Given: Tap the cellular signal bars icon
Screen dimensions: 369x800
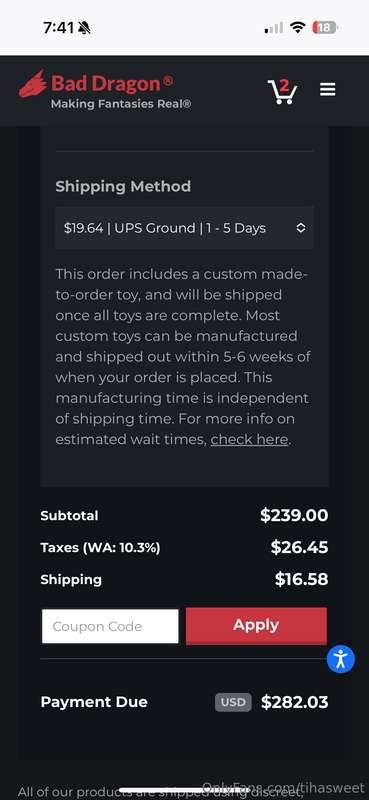Looking at the screenshot, I should tap(274, 28).
